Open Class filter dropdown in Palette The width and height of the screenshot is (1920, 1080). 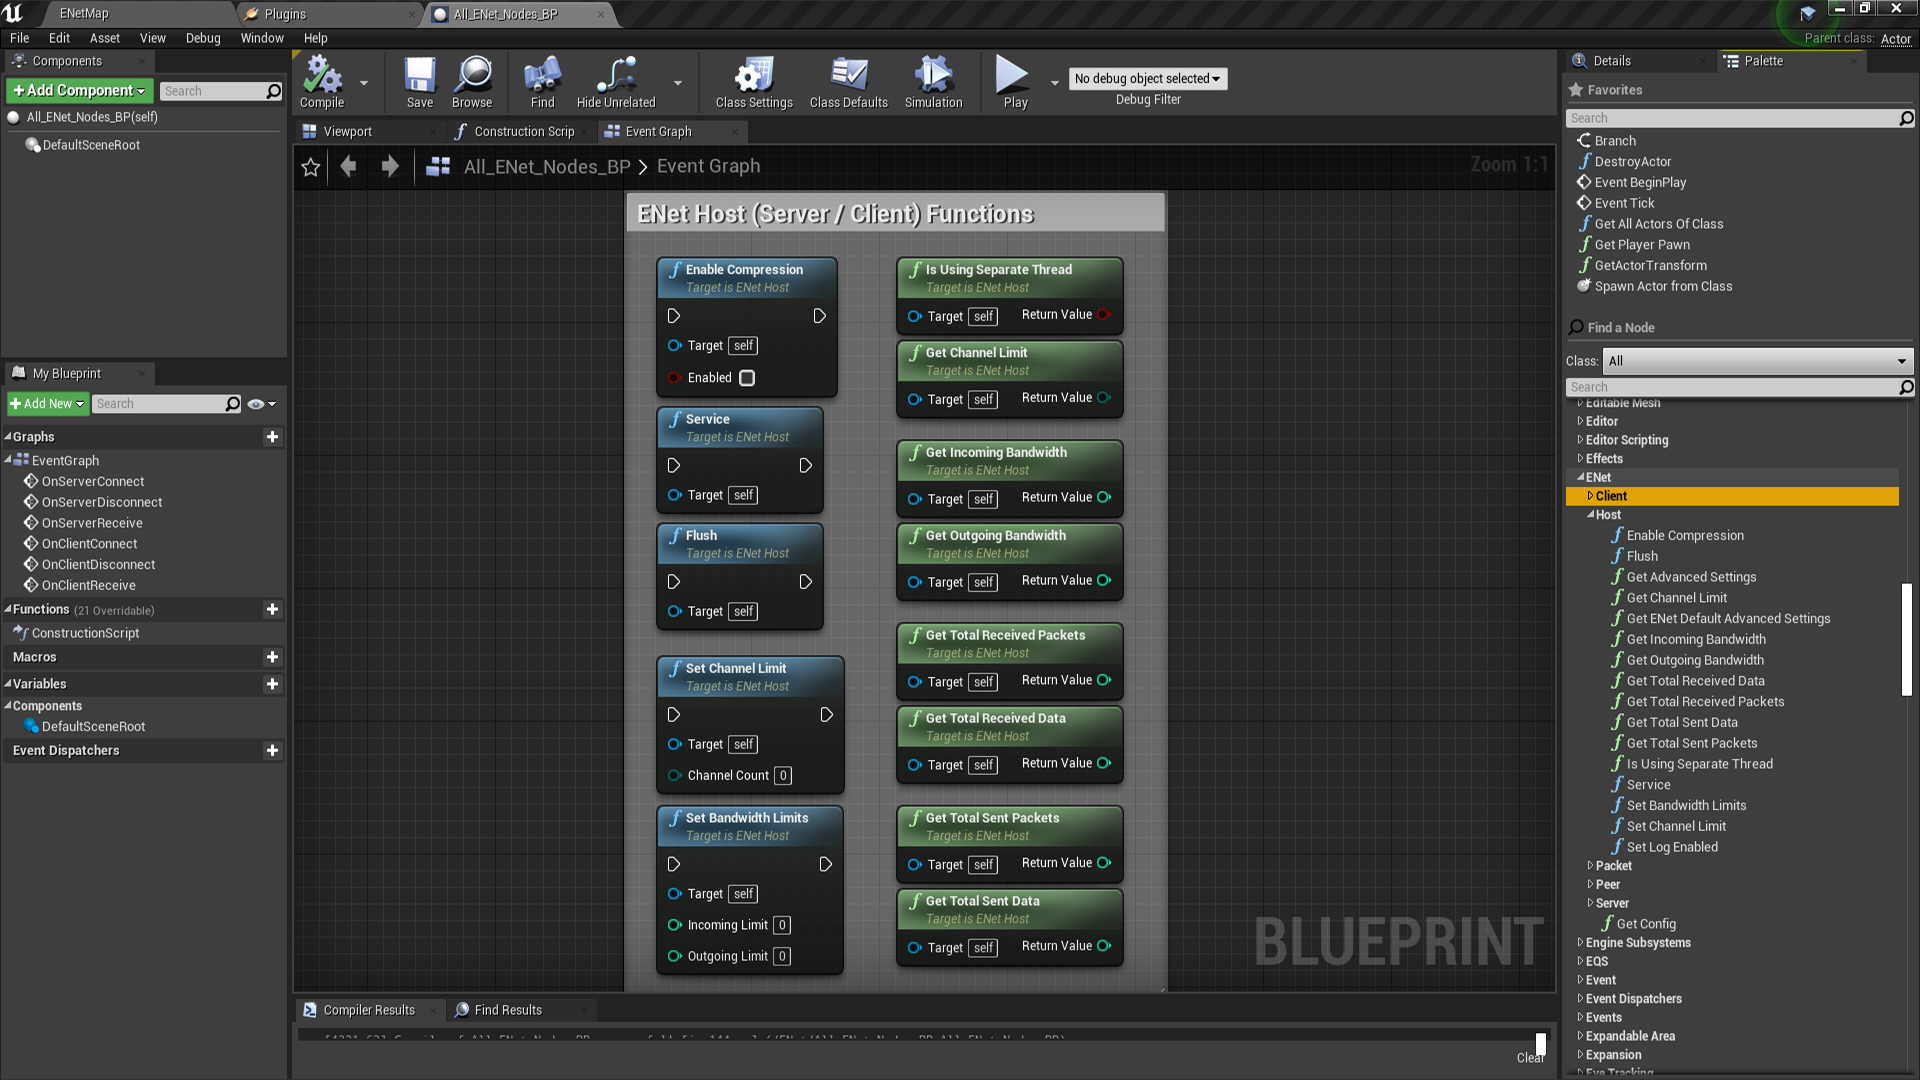(1758, 361)
